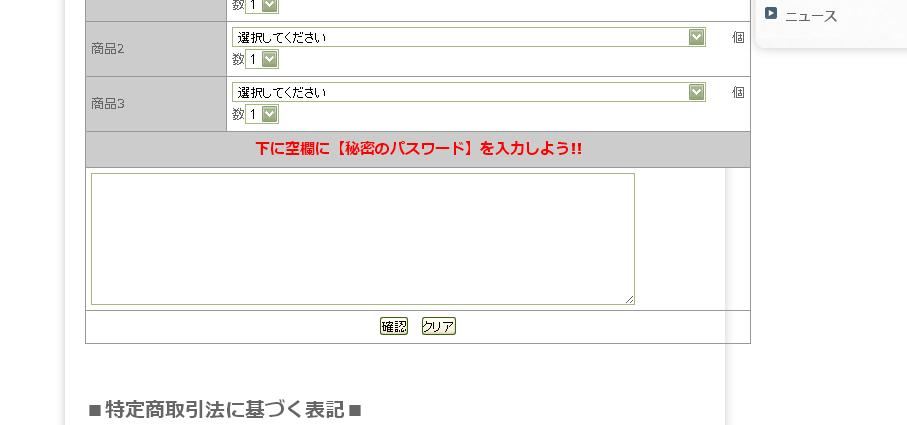The height and width of the screenshot is (425, 907).
Task: Open the 商品2 product selection dropdown
Action: pos(469,37)
